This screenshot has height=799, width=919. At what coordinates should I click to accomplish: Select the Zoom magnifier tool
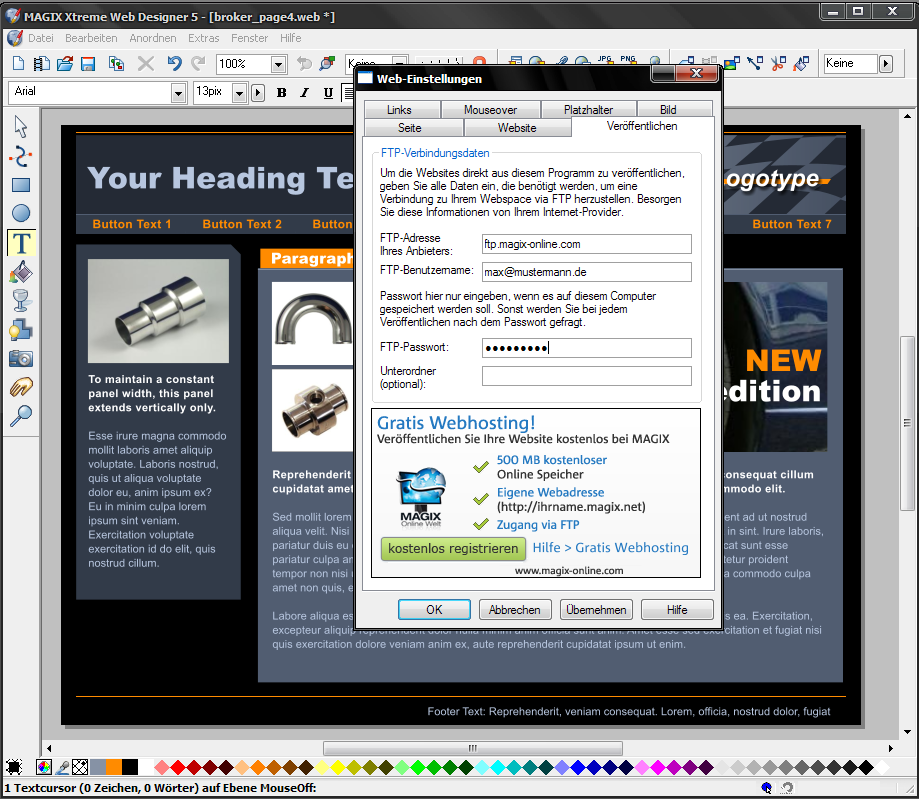[x=21, y=416]
